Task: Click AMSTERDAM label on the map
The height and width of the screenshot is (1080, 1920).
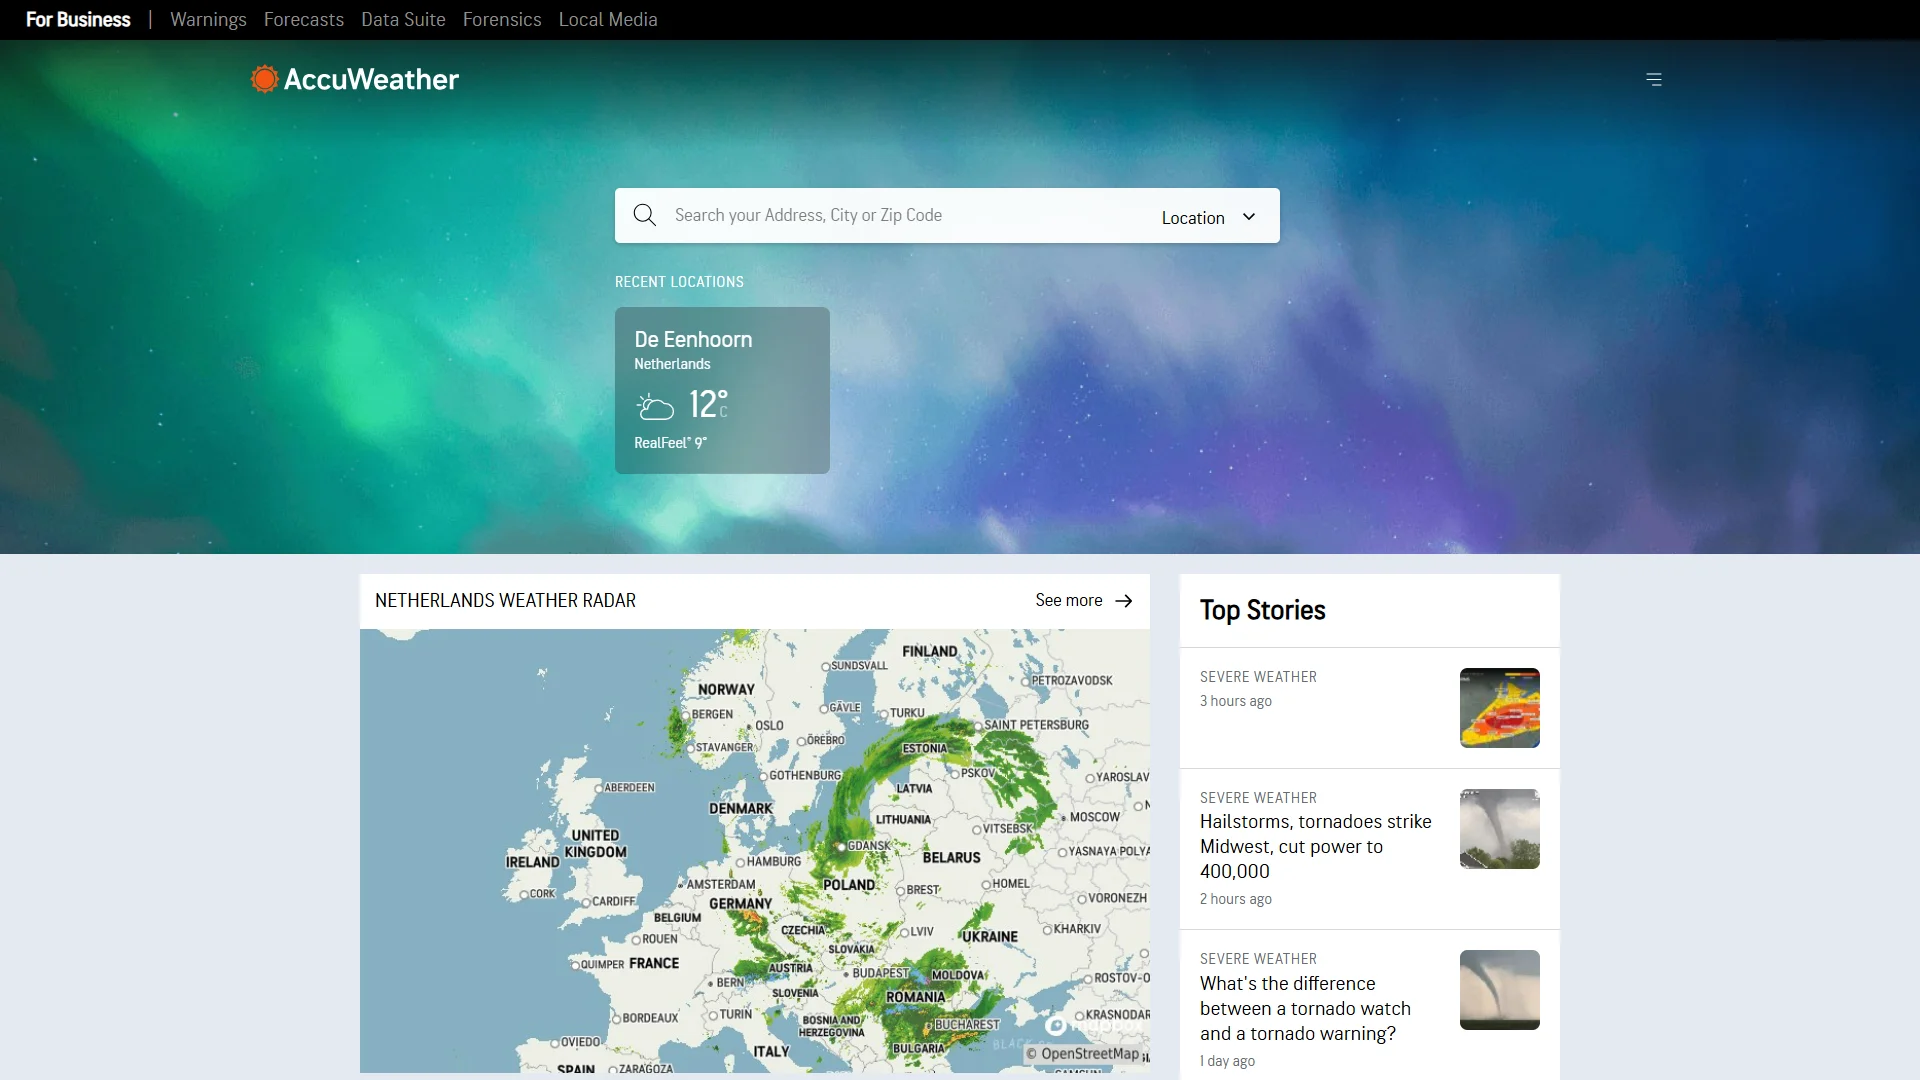Action: 720,884
